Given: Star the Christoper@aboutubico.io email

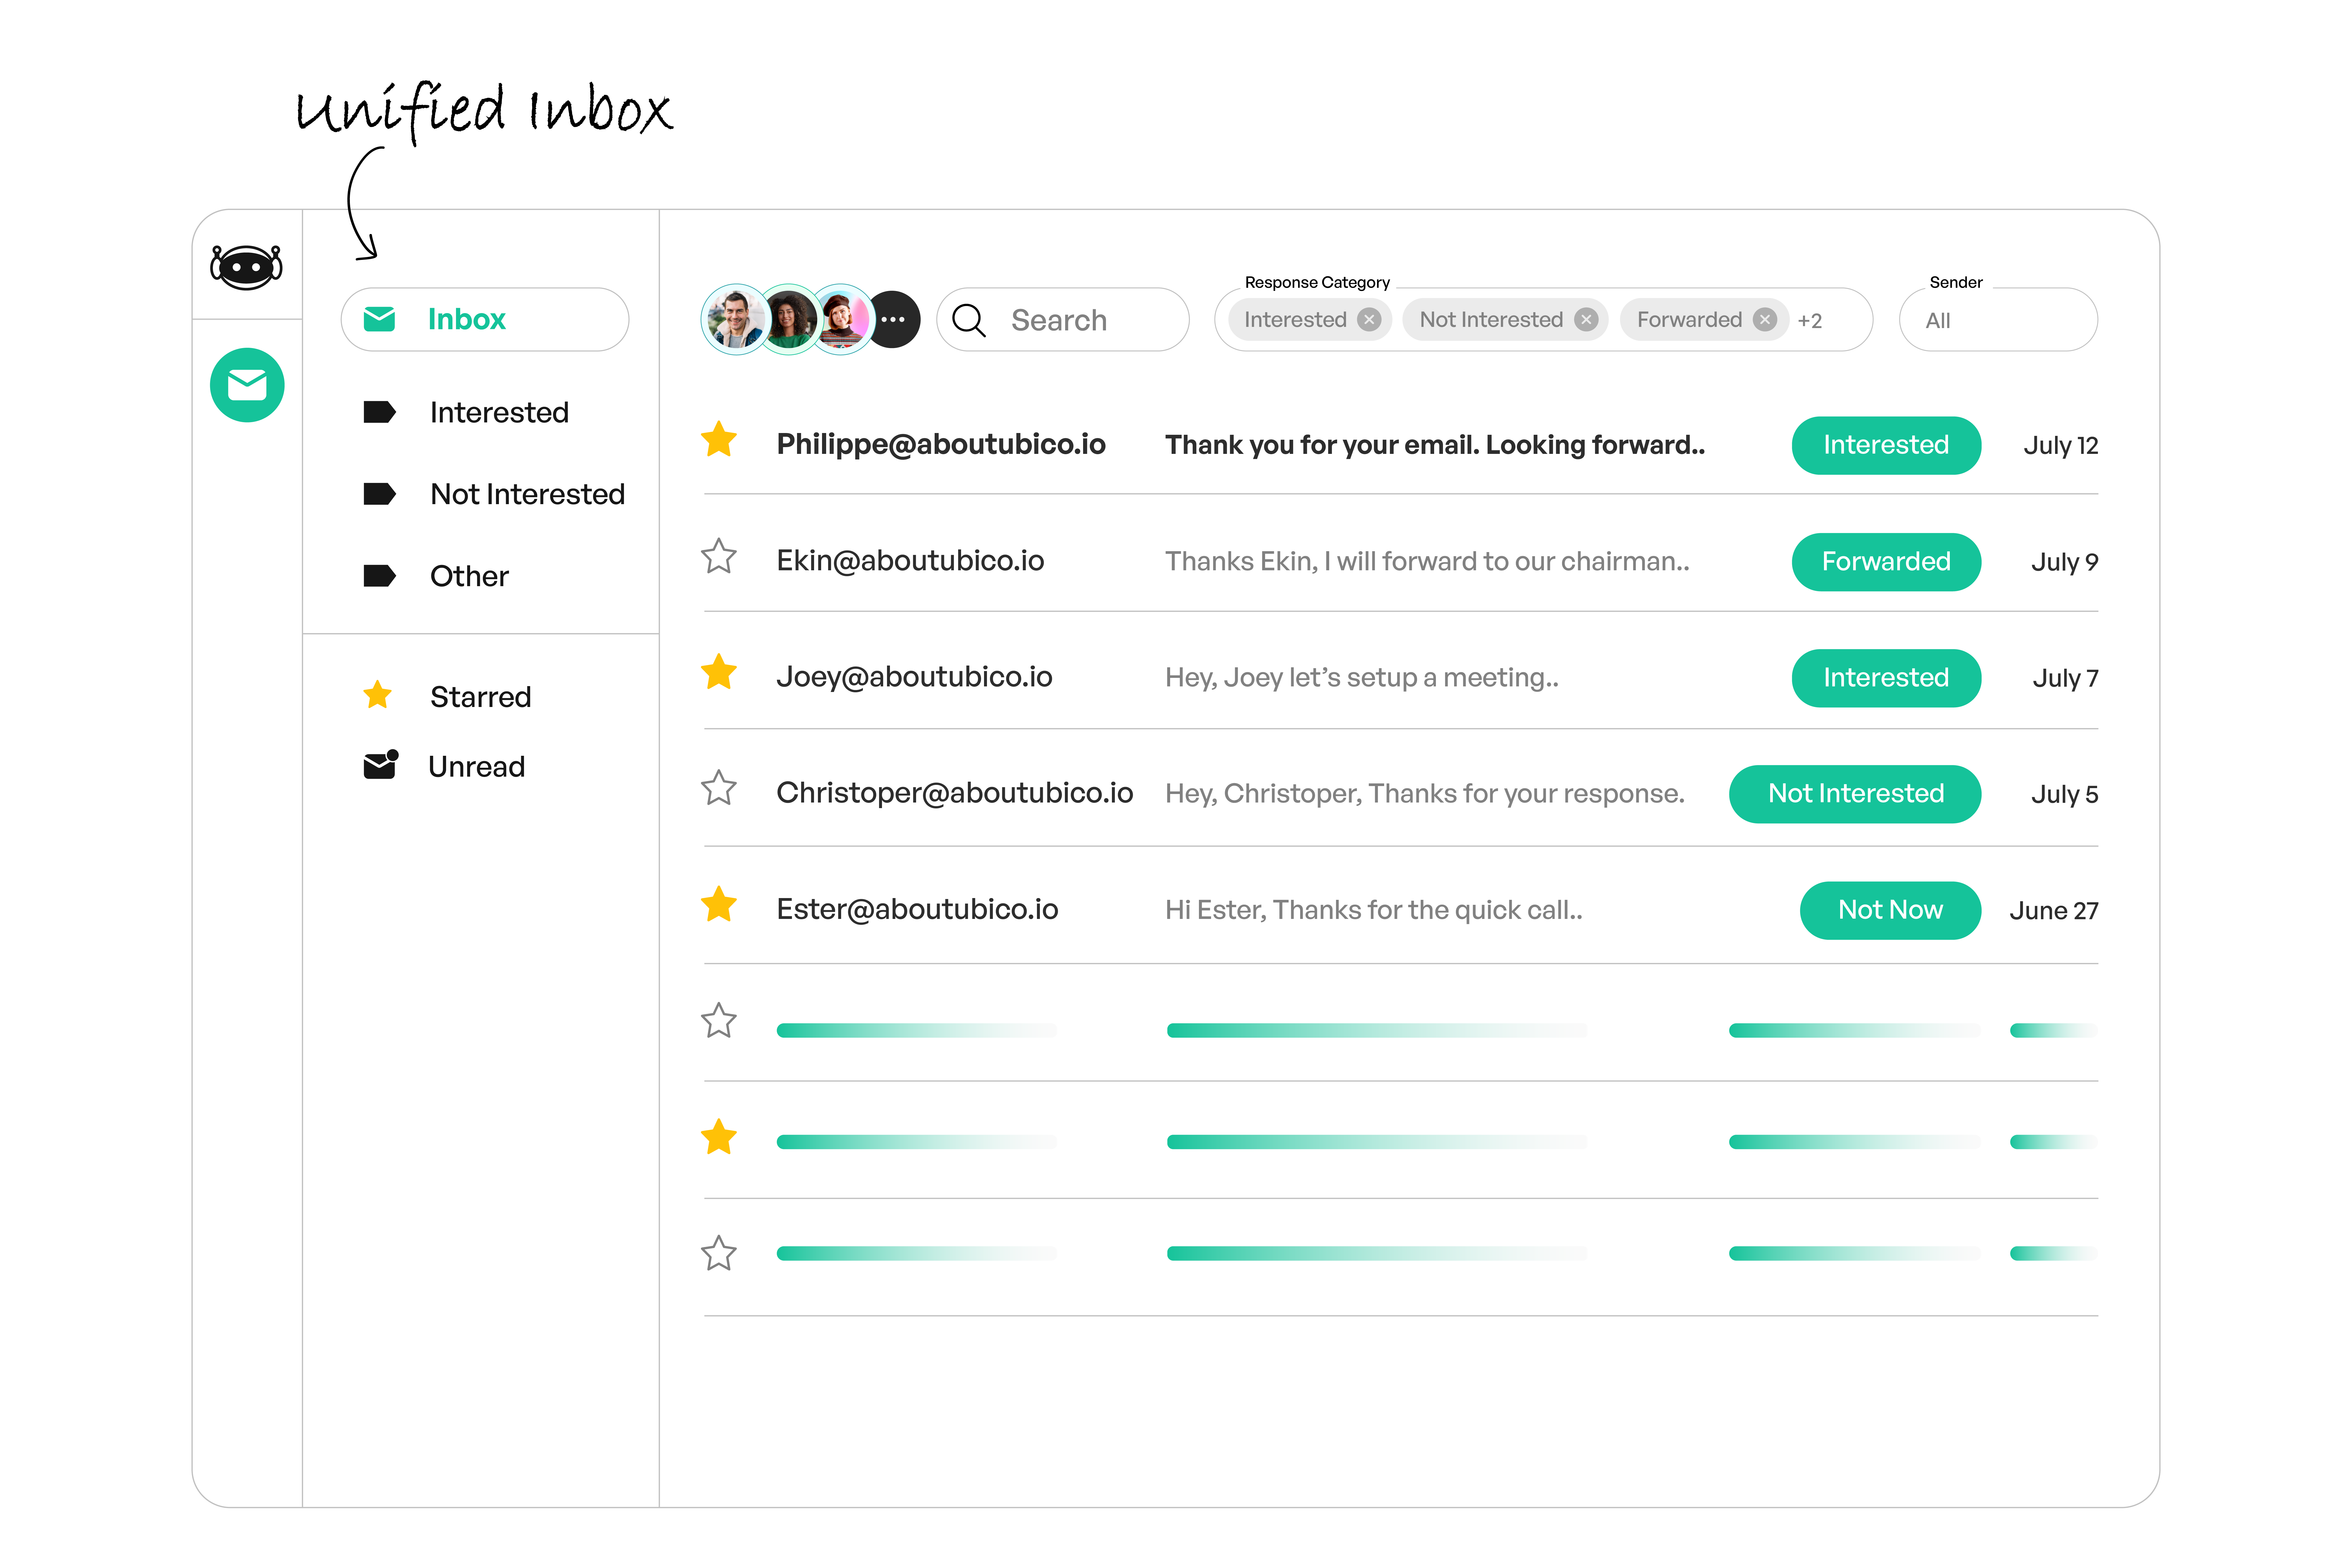Looking at the screenshot, I should click(x=719, y=788).
